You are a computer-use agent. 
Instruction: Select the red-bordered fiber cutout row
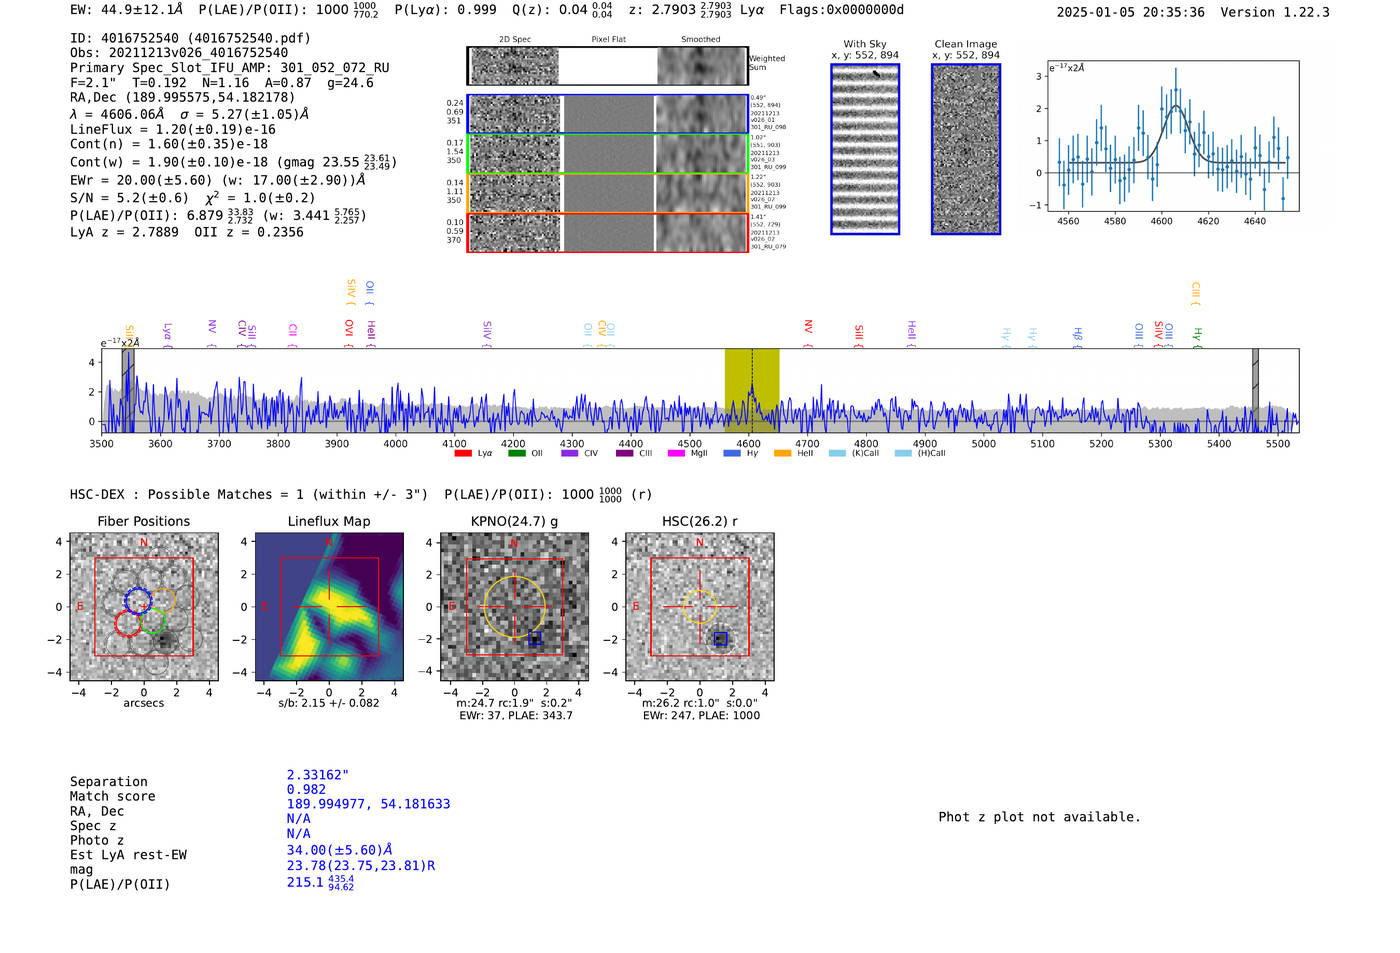click(x=607, y=232)
